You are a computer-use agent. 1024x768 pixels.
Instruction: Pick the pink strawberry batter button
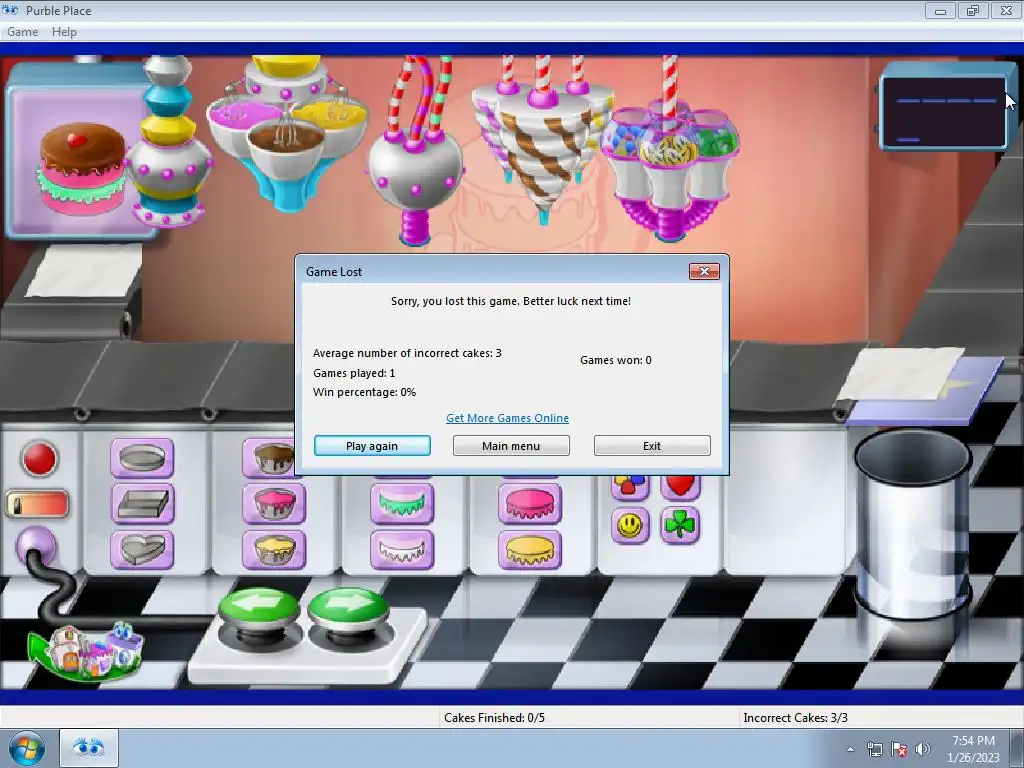pyautogui.click(x=274, y=504)
